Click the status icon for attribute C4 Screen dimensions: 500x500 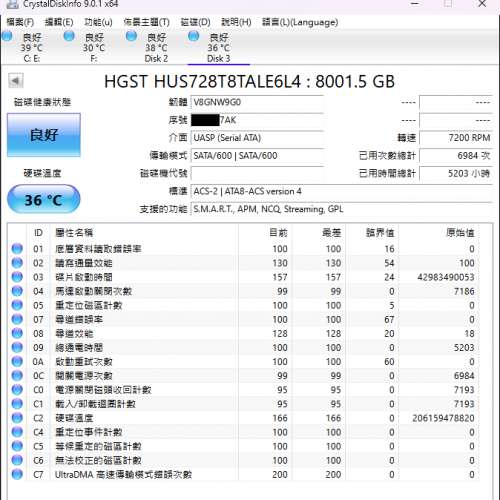coord(17,432)
